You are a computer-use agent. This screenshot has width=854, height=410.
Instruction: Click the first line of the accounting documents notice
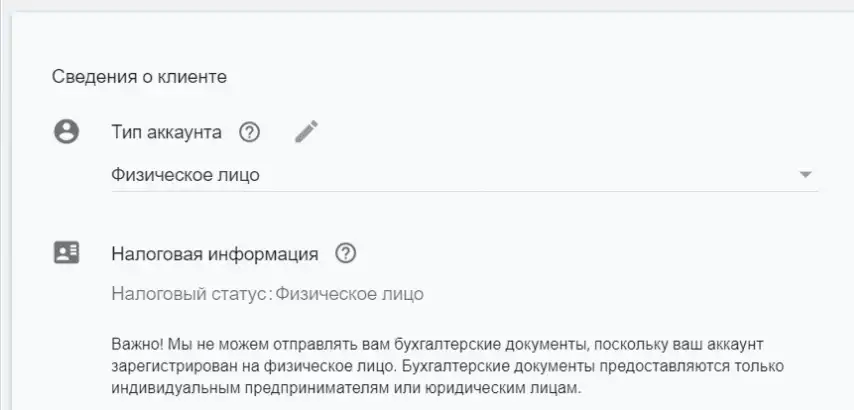pyautogui.click(x=437, y=345)
